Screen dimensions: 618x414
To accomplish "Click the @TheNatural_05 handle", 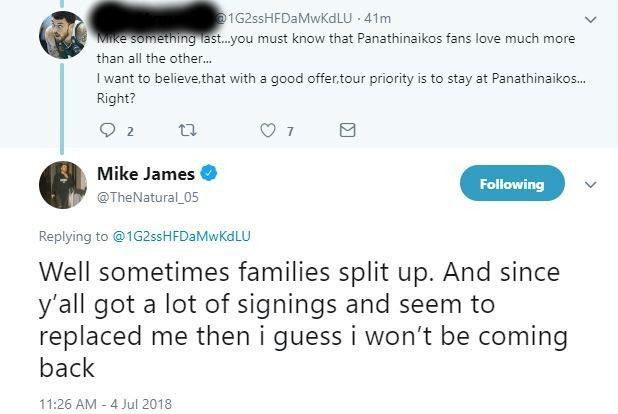I will [148, 197].
